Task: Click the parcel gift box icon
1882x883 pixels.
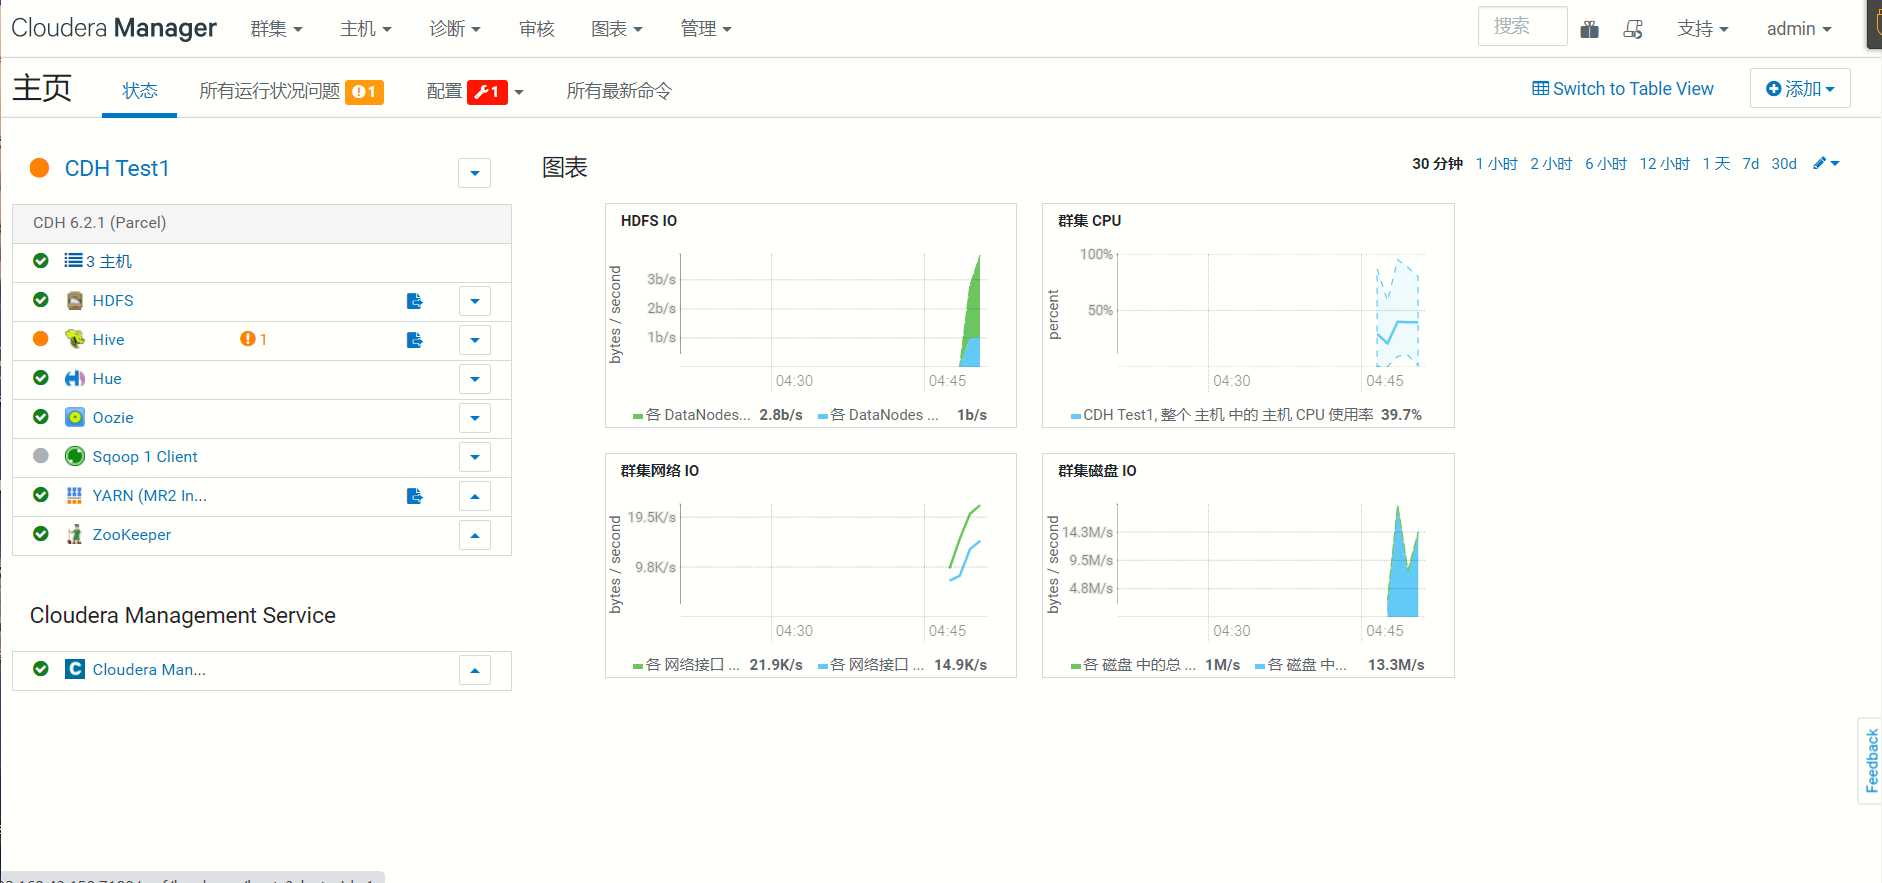Action: click(x=1589, y=29)
